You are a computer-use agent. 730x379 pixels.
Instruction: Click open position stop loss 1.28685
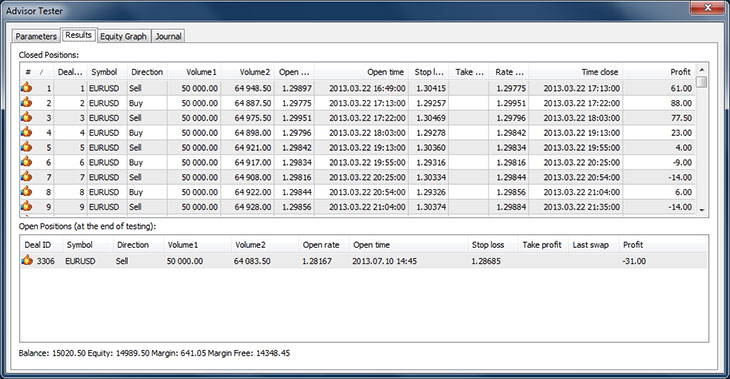(486, 261)
